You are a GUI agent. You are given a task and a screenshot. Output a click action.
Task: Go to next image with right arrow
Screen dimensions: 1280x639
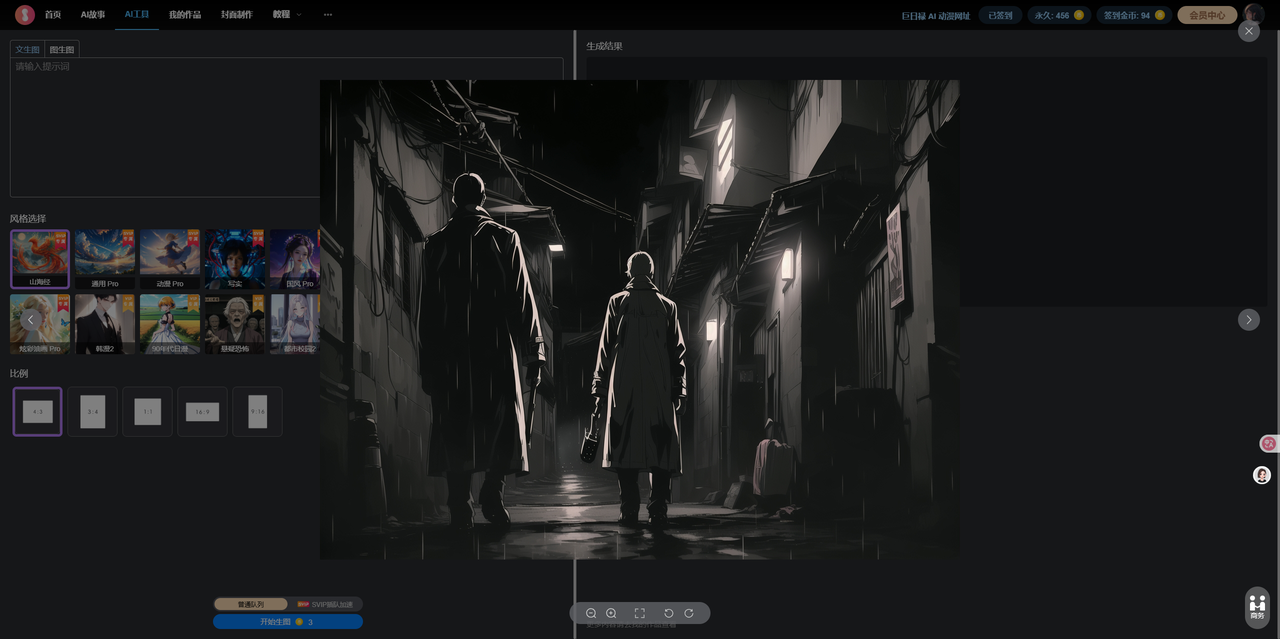tap(1248, 319)
